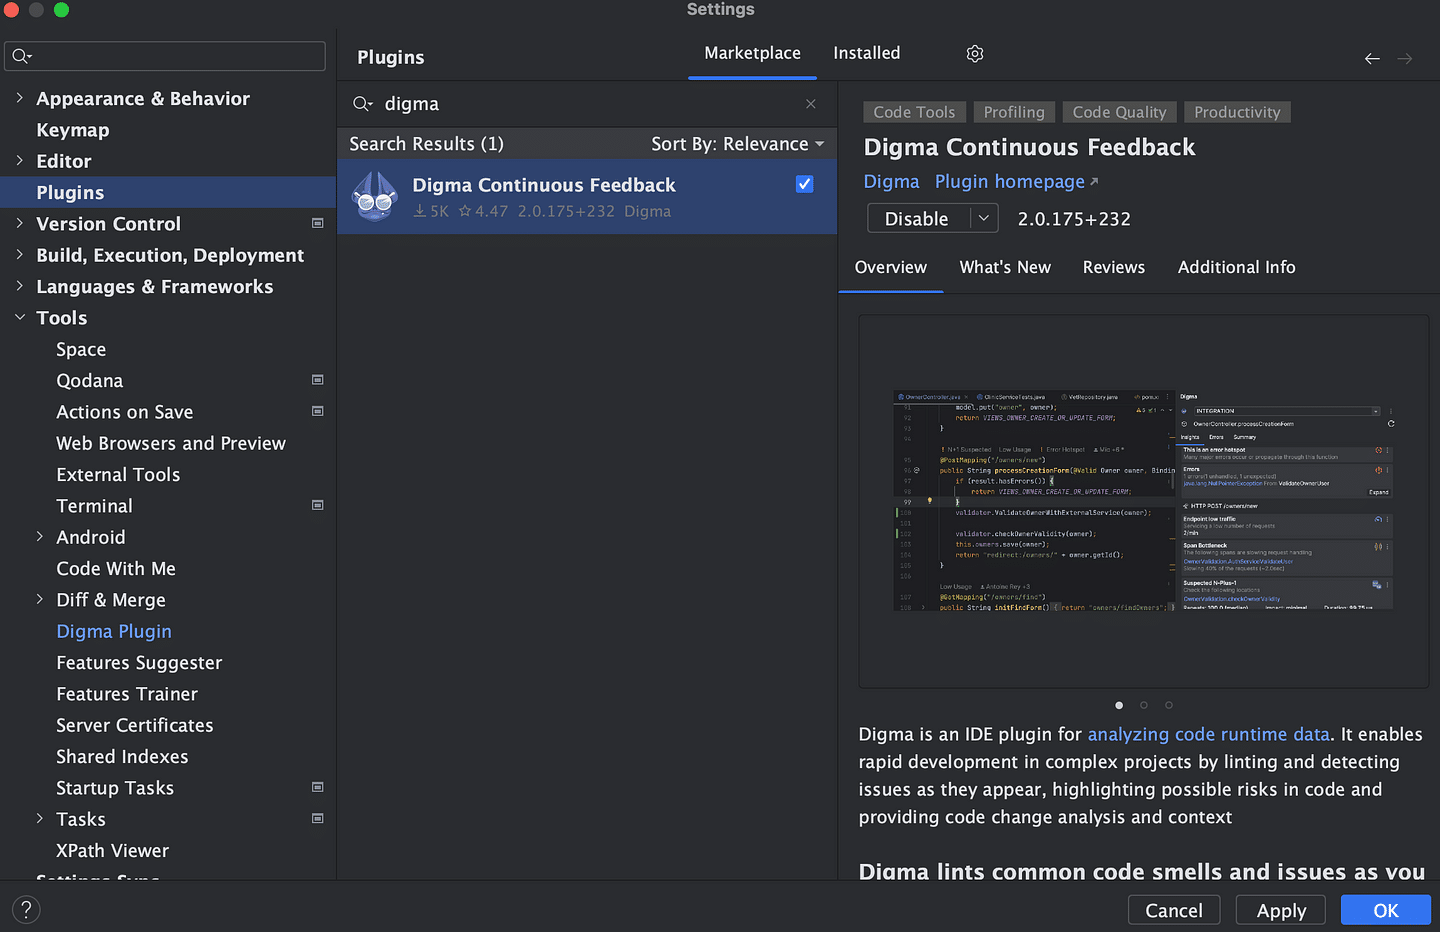Image resolution: width=1440 pixels, height=932 pixels.
Task: Open the arrow next to Disable button
Action: coord(984,218)
